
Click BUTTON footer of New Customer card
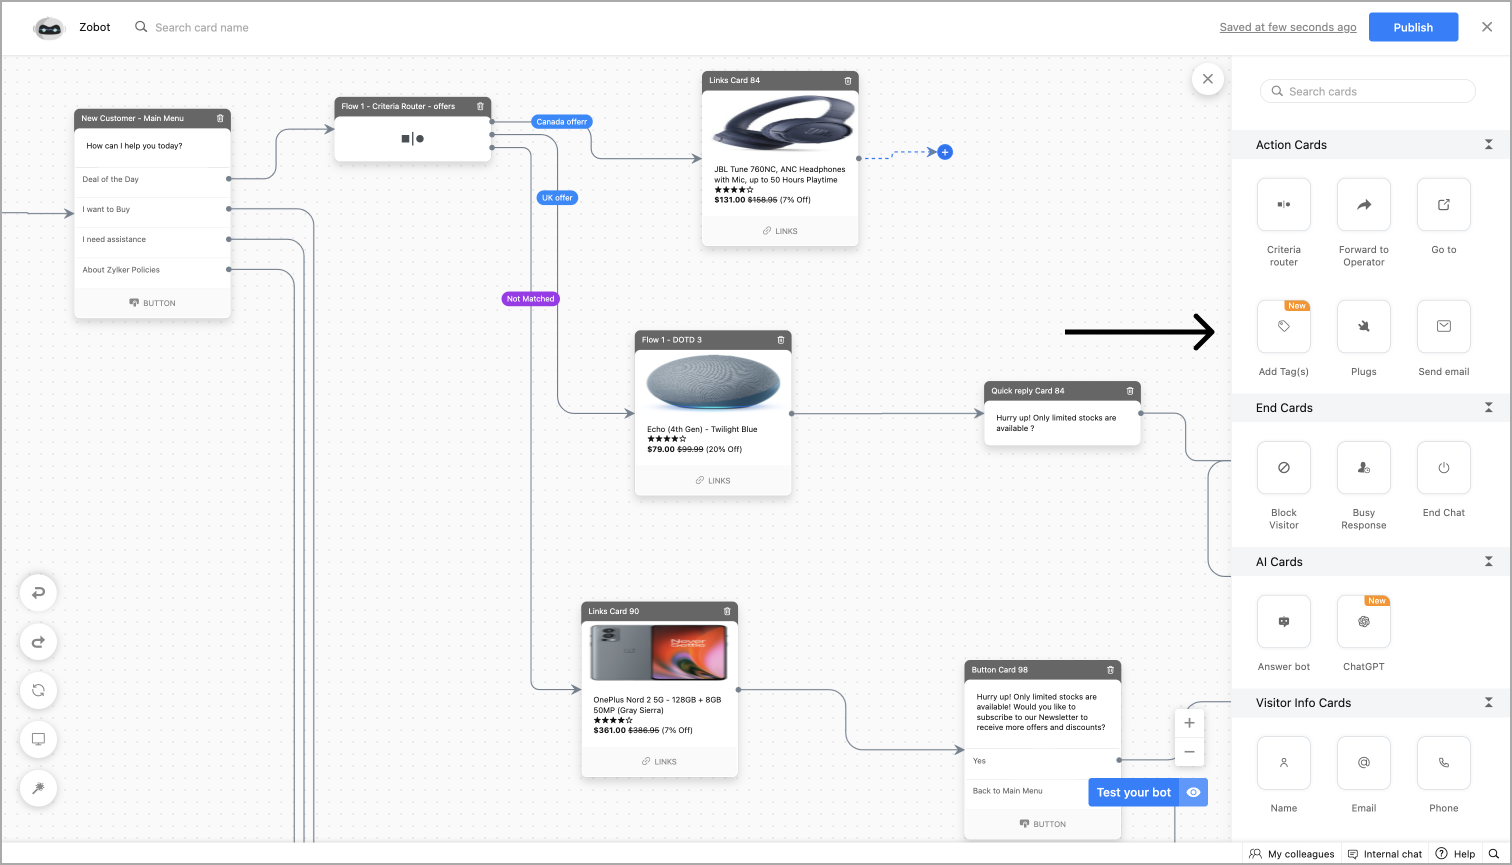(152, 303)
